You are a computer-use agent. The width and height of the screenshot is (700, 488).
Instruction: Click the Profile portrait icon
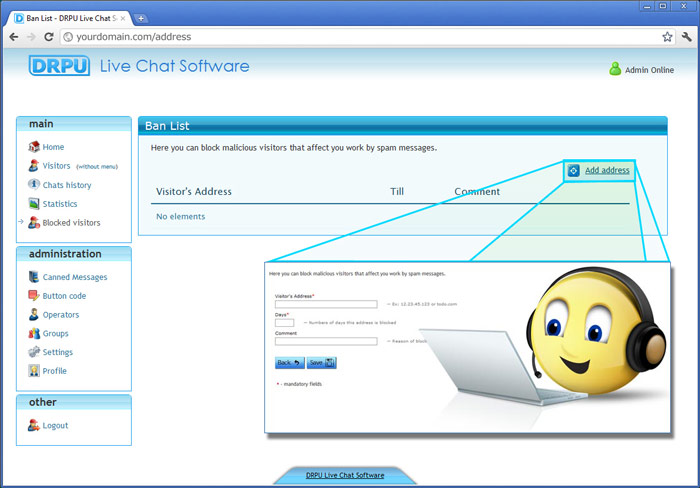coord(34,371)
